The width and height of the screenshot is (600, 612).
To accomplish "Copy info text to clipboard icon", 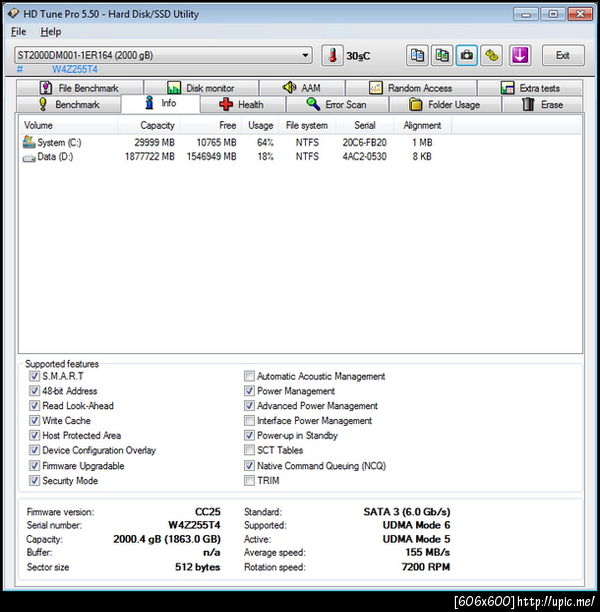I will click(417, 55).
